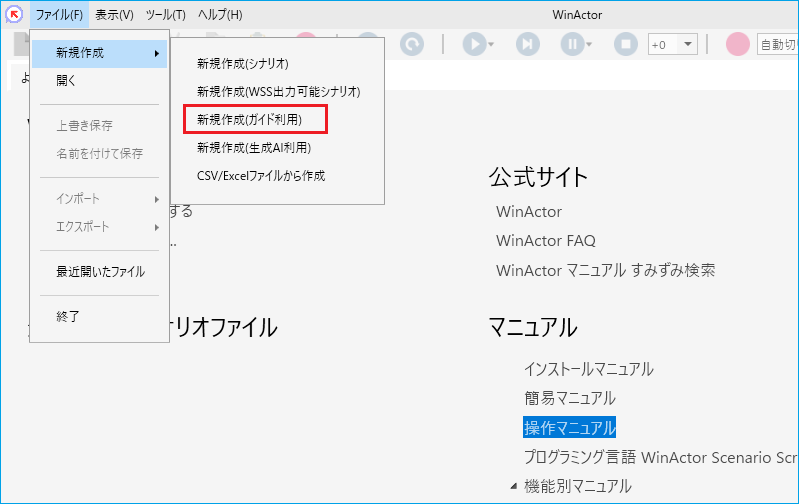Open the ツール(T) menu
The height and width of the screenshot is (504, 799).
[x=166, y=15]
